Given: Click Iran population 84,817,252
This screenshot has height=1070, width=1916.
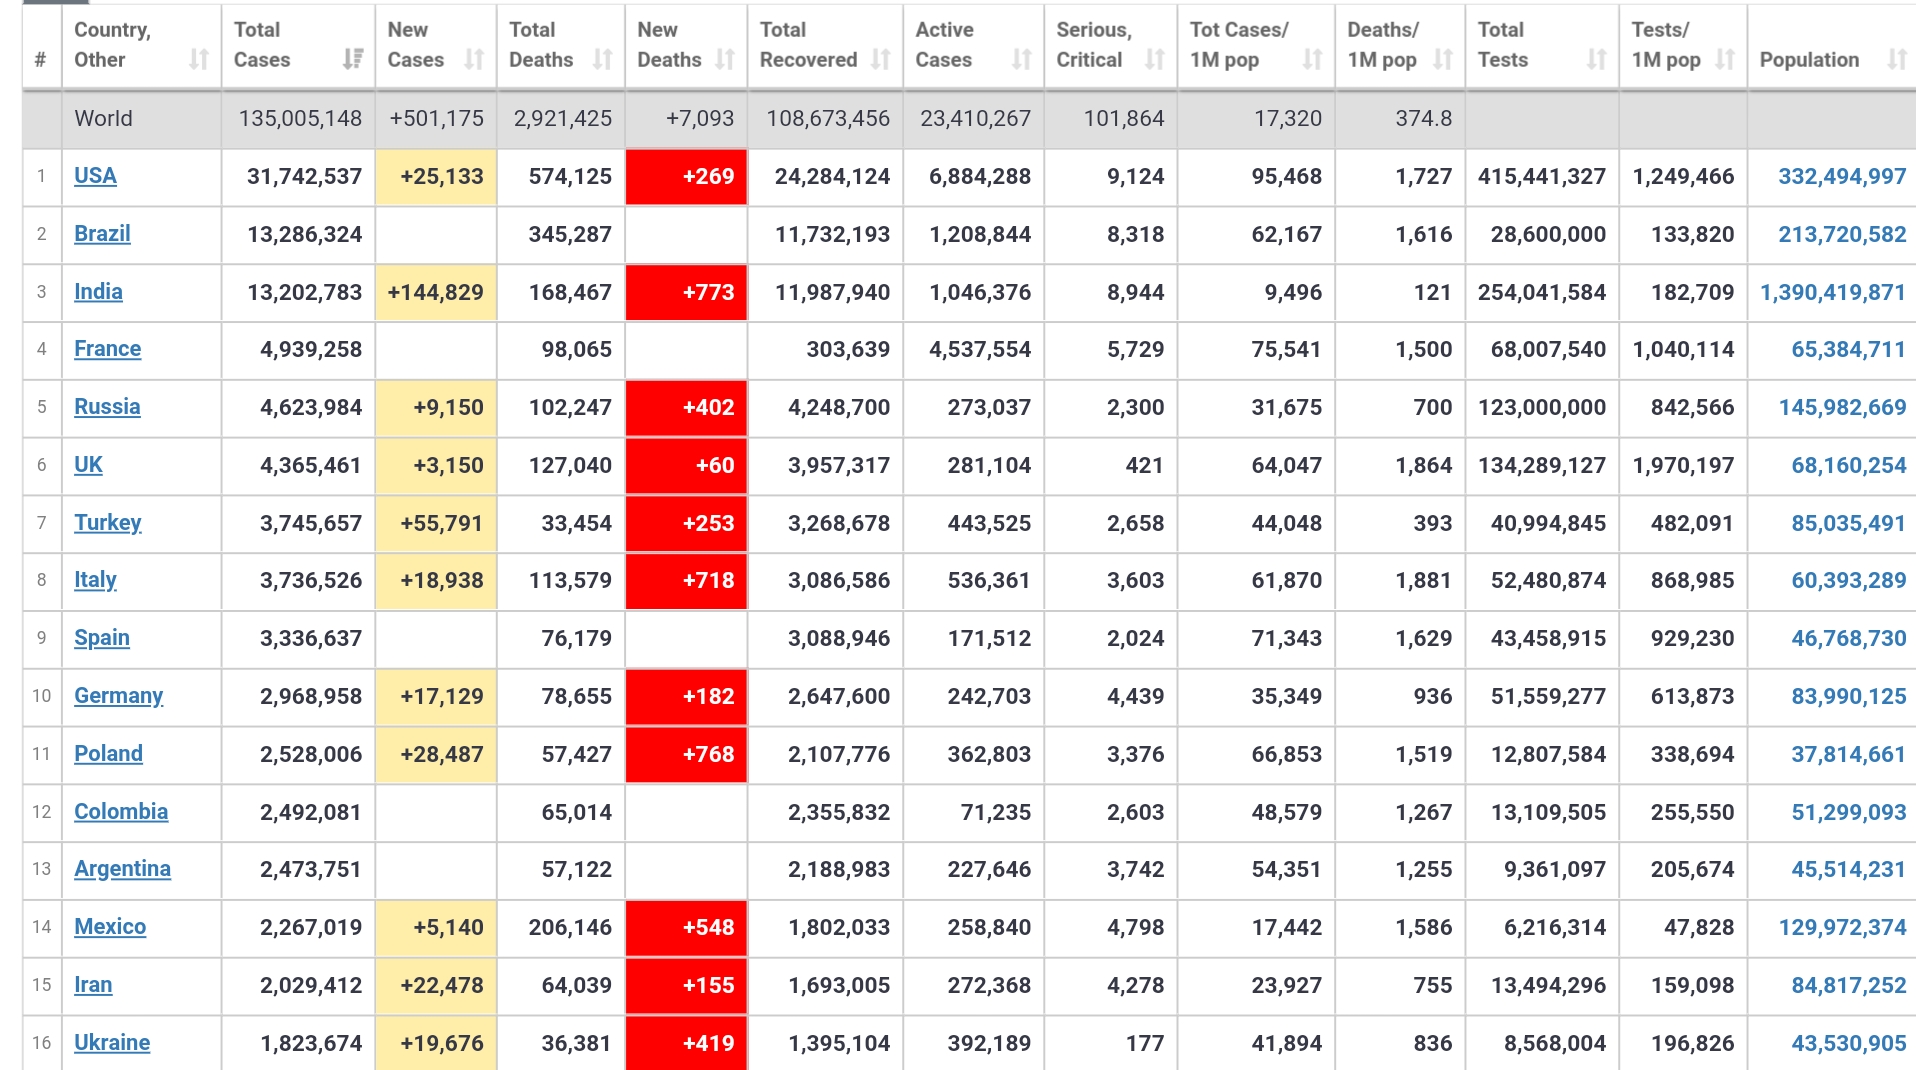Looking at the screenshot, I should click(x=1849, y=985).
